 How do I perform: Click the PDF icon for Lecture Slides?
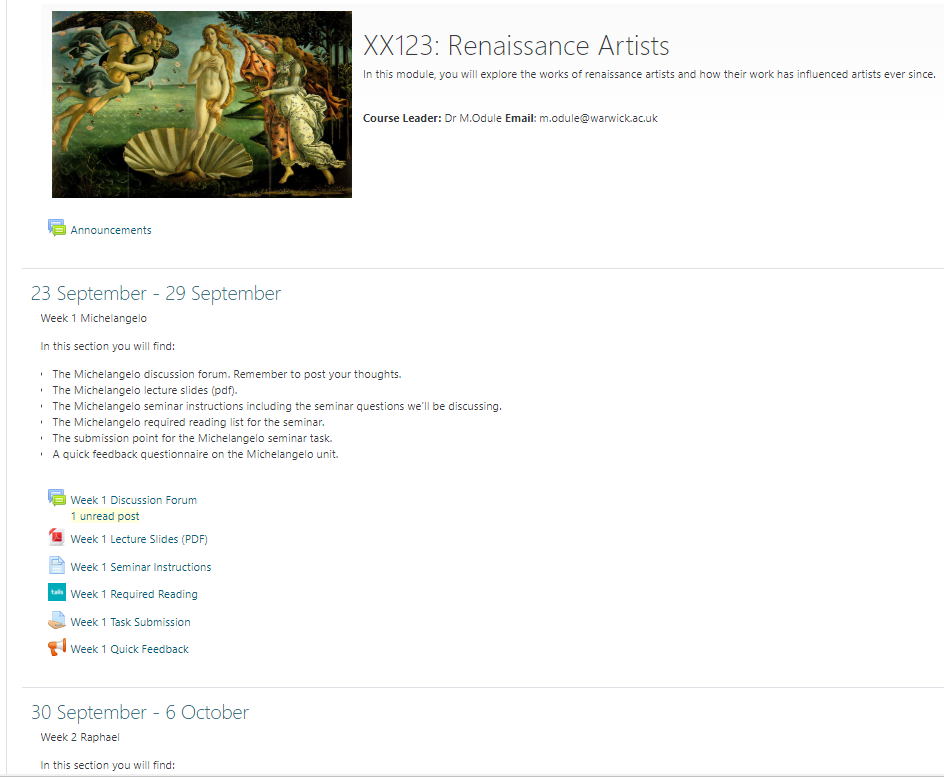point(57,538)
